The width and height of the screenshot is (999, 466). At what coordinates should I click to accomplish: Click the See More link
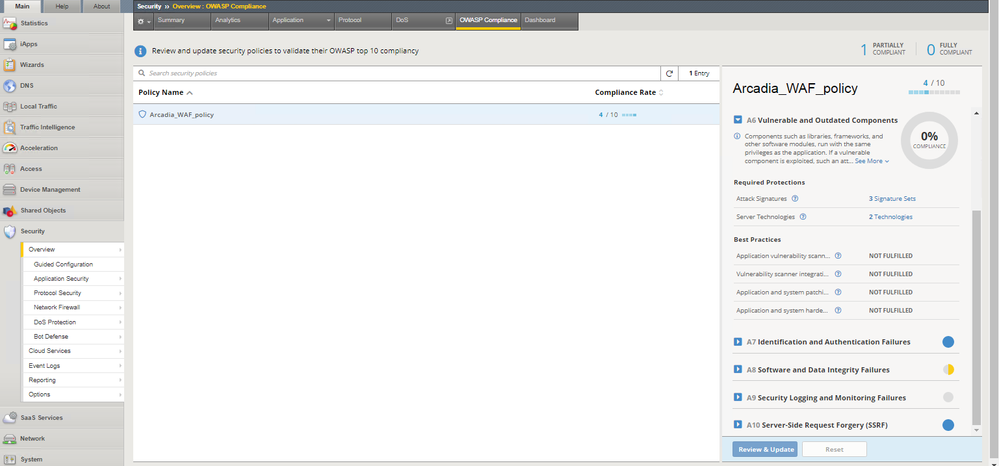click(x=872, y=161)
